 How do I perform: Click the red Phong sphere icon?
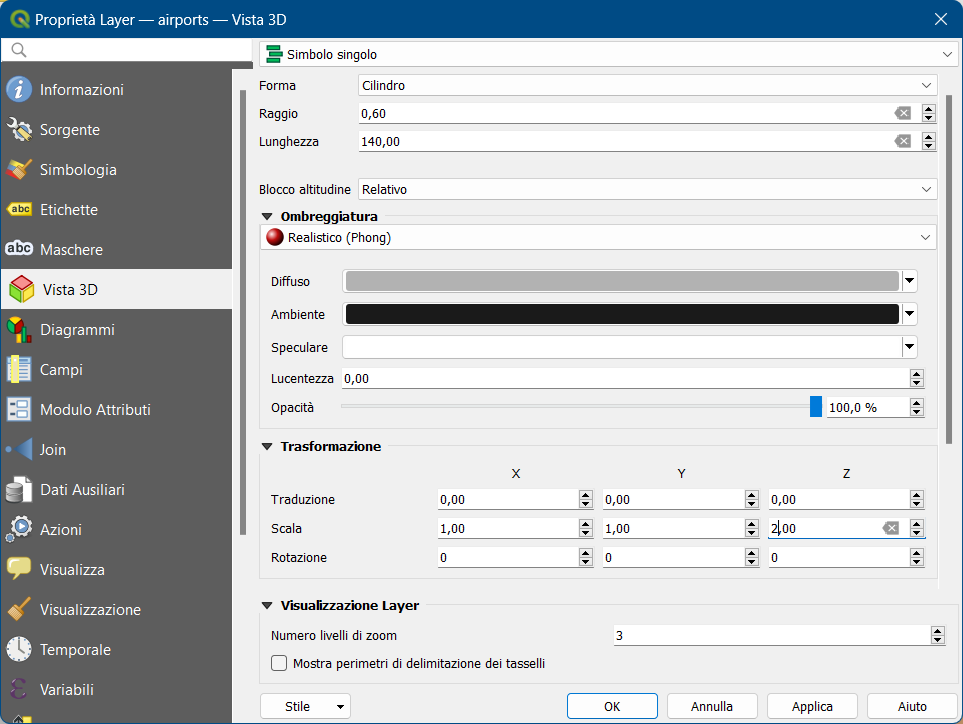[275, 237]
